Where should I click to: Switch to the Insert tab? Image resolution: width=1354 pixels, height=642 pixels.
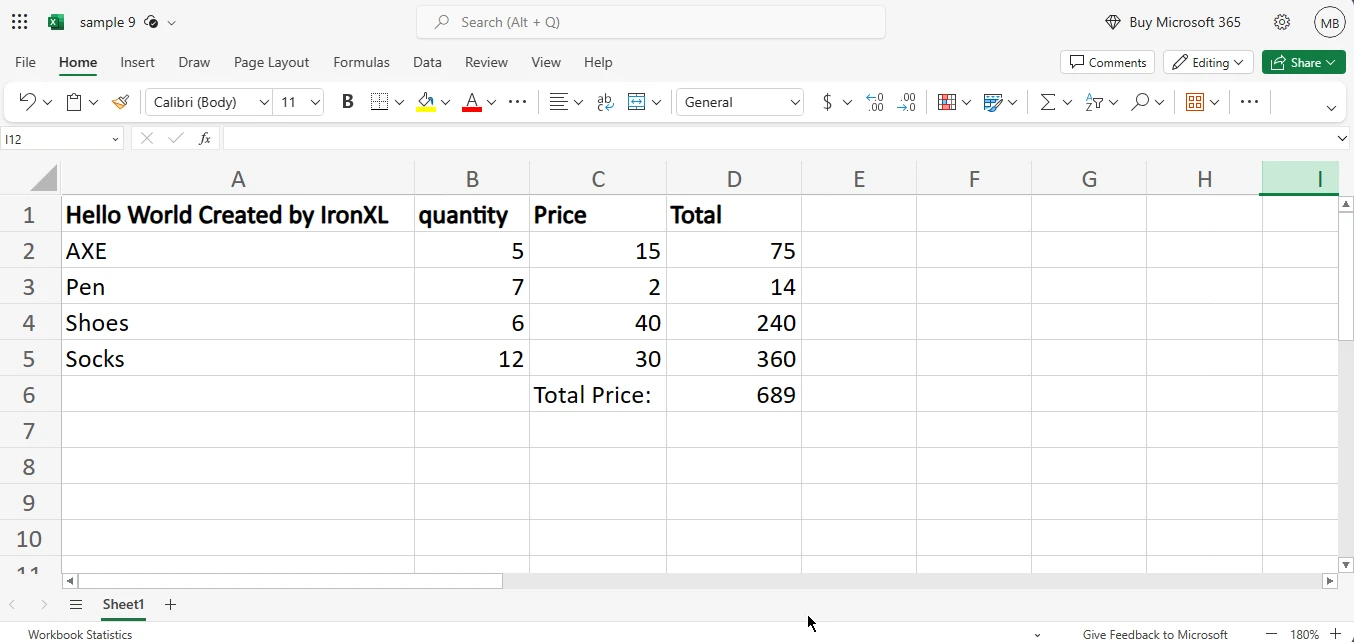click(x=137, y=62)
